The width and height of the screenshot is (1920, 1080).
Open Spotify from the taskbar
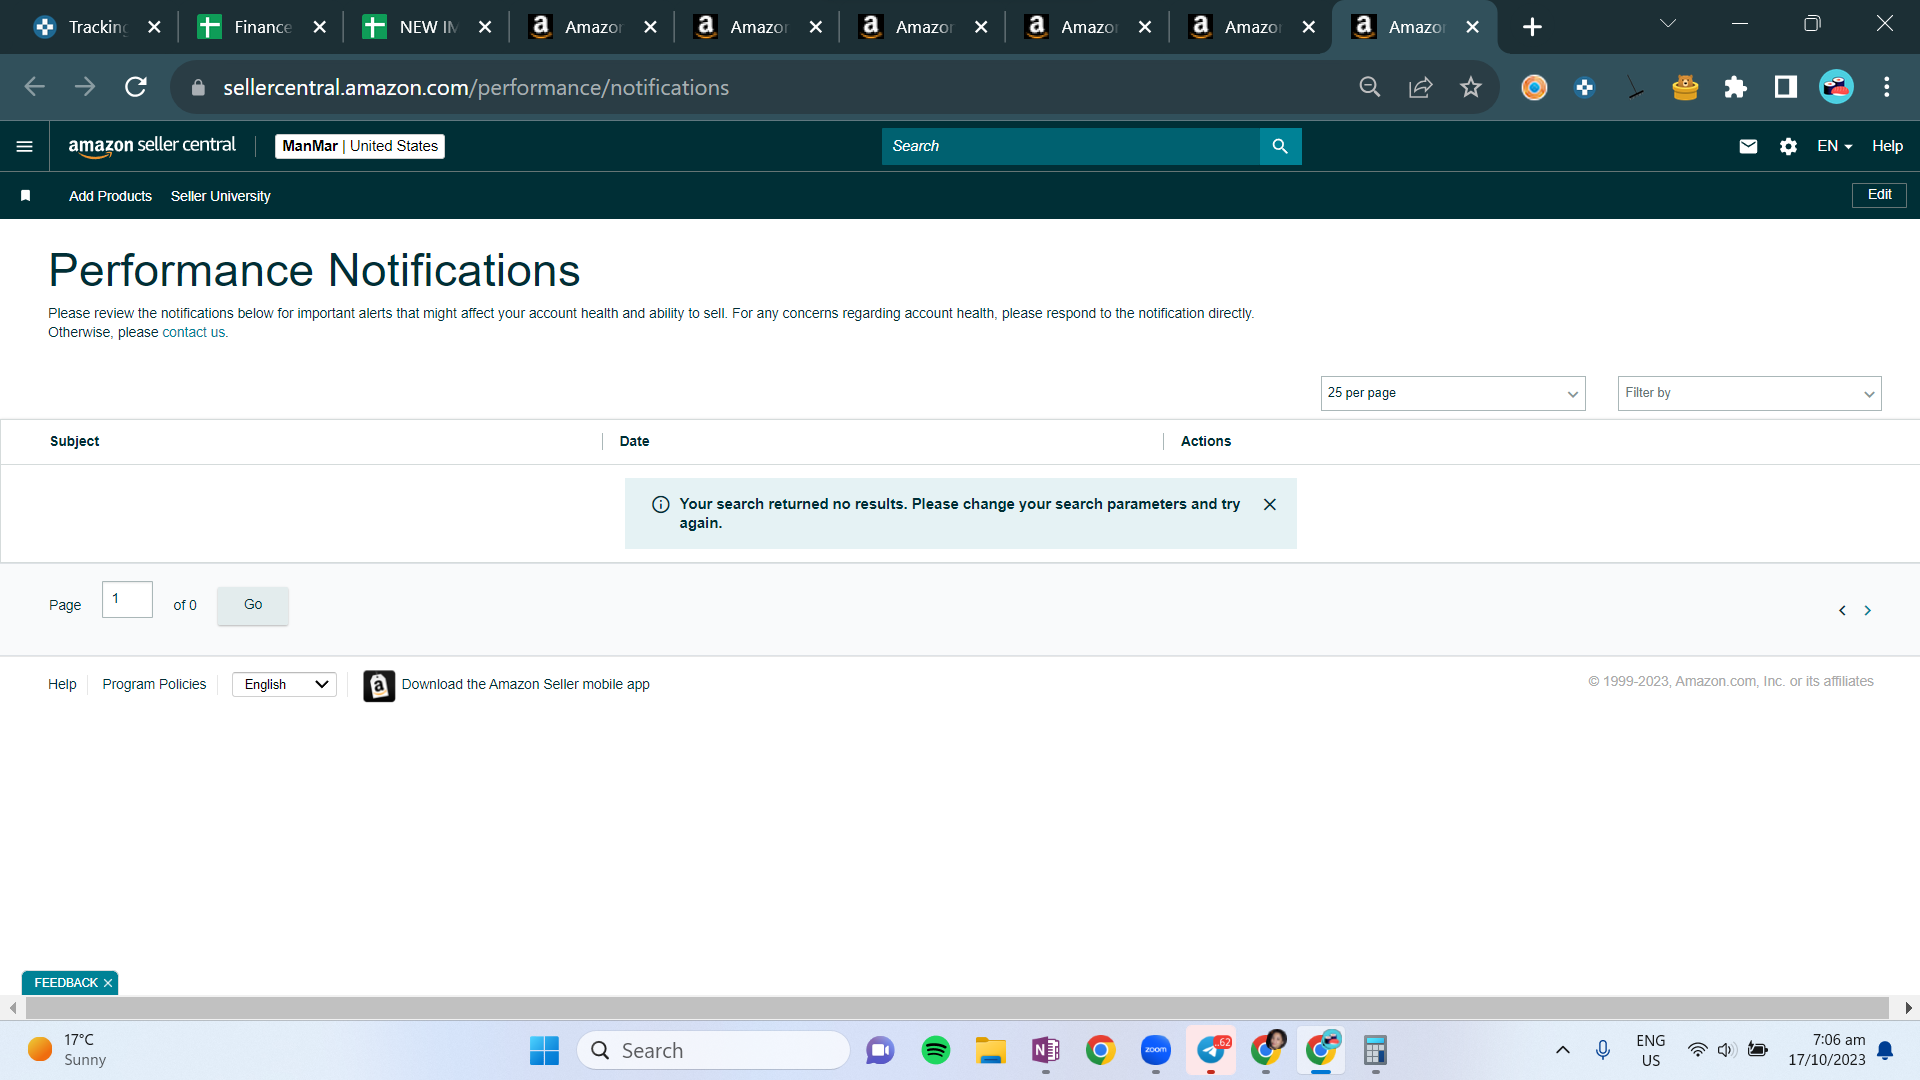pyautogui.click(x=936, y=1050)
